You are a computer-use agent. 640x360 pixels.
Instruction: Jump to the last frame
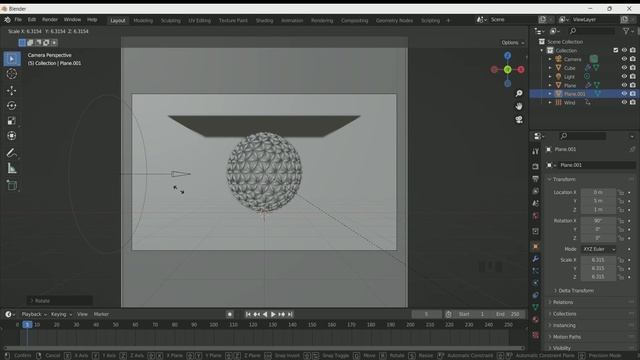[x=290, y=314]
